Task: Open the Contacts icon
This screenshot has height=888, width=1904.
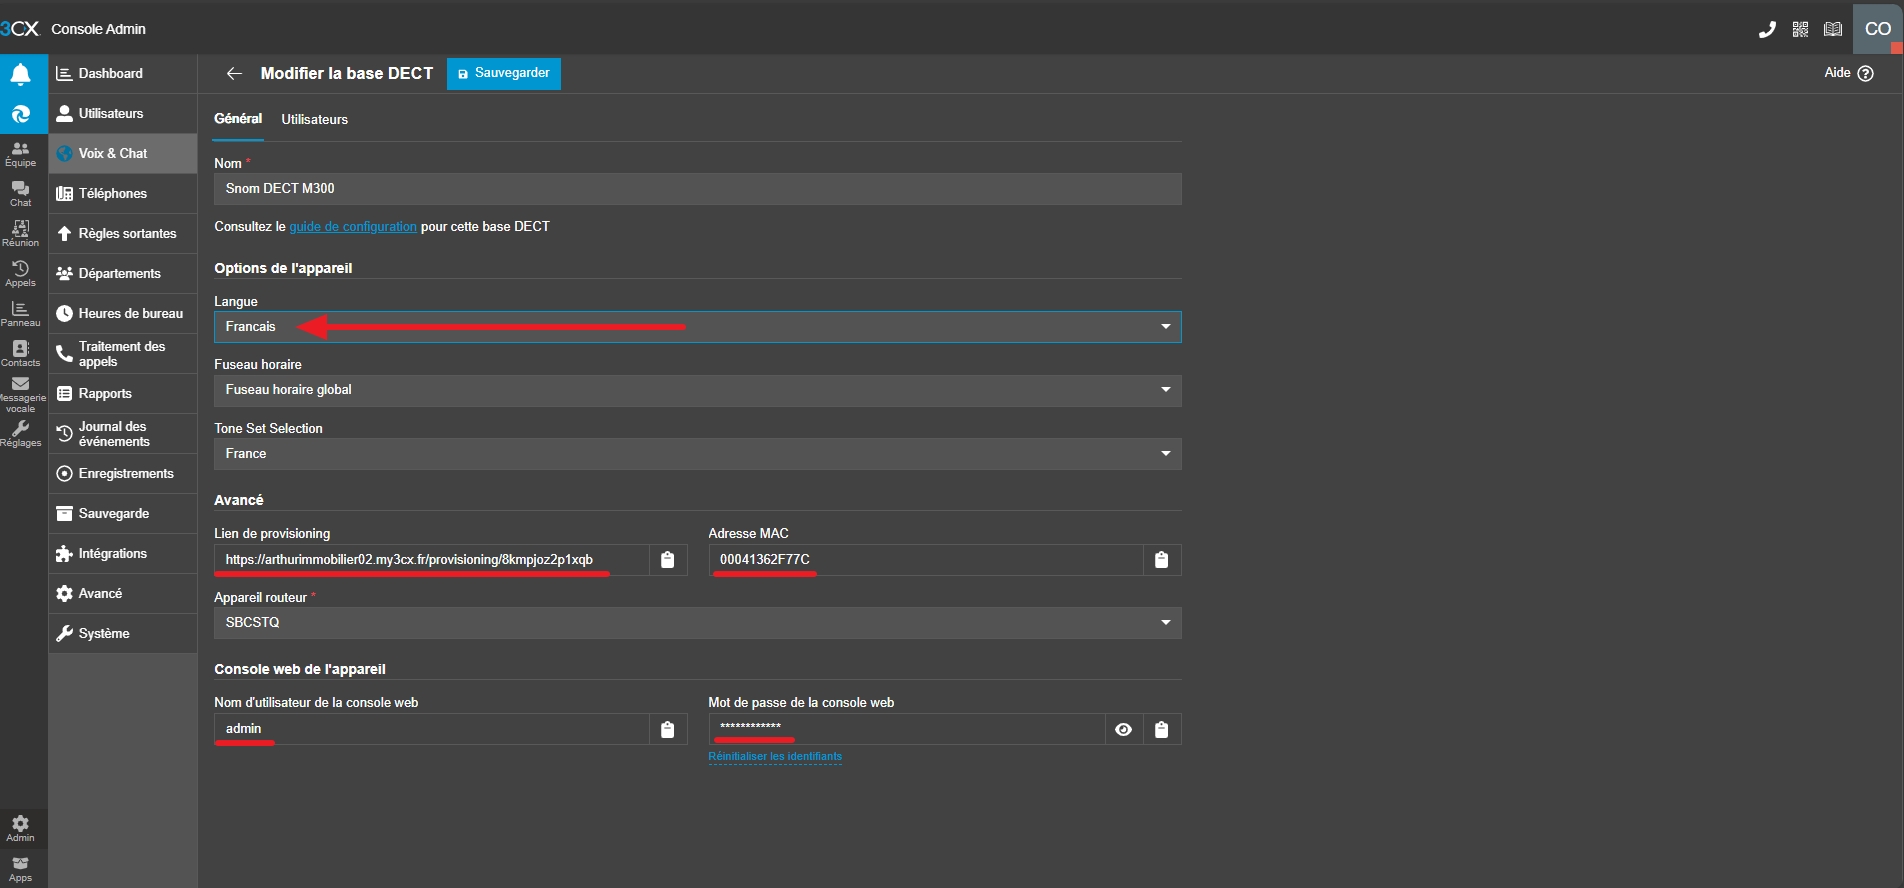Action: click(x=21, y=354)
